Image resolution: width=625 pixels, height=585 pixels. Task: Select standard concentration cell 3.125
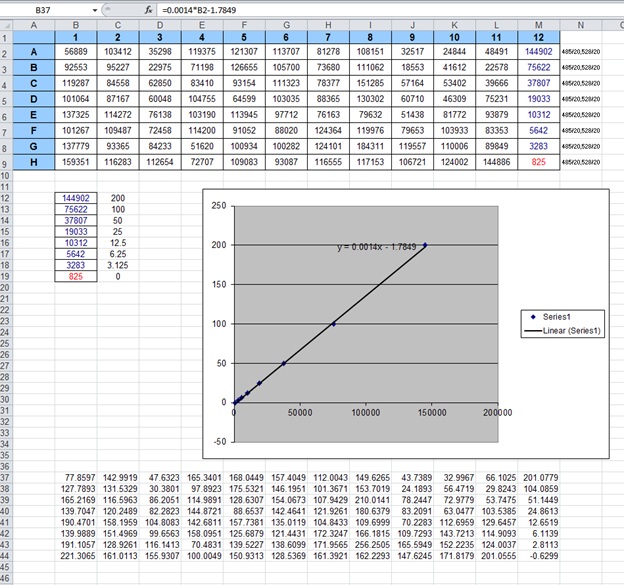(118, 265)
